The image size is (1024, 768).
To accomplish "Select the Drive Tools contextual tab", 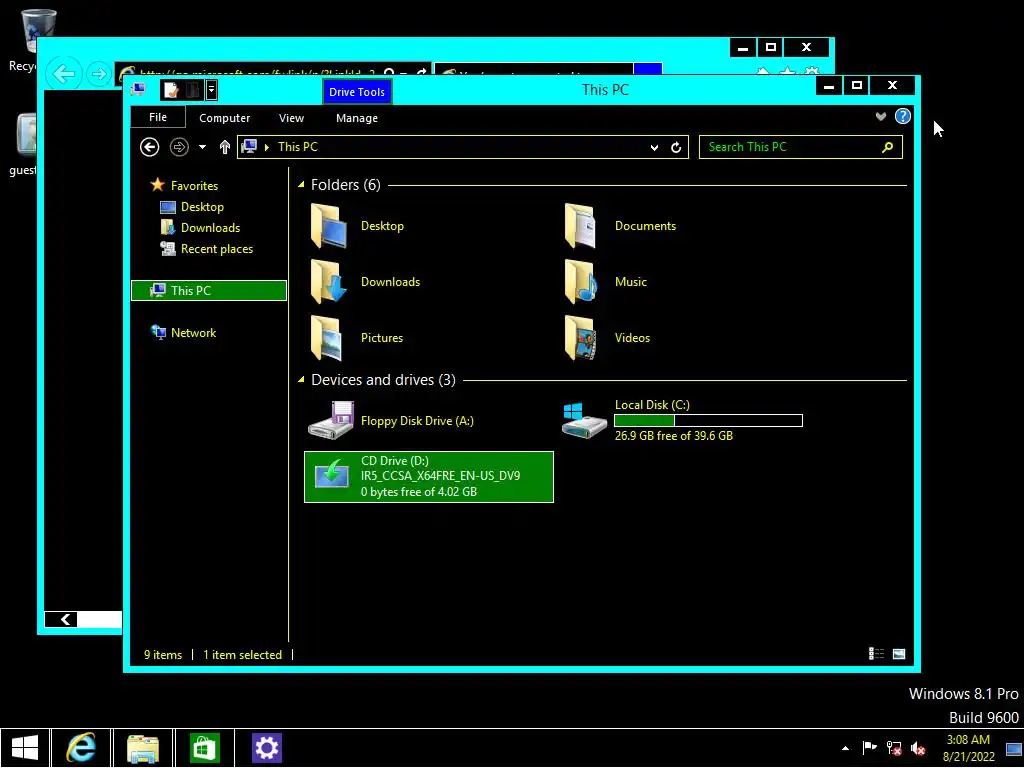I will point(357,92).
